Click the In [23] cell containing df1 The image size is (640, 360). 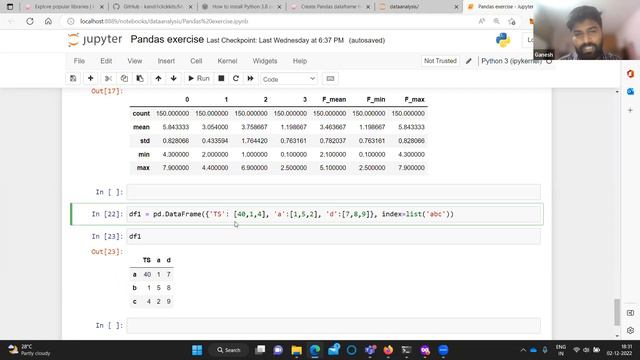click(333, 236)
